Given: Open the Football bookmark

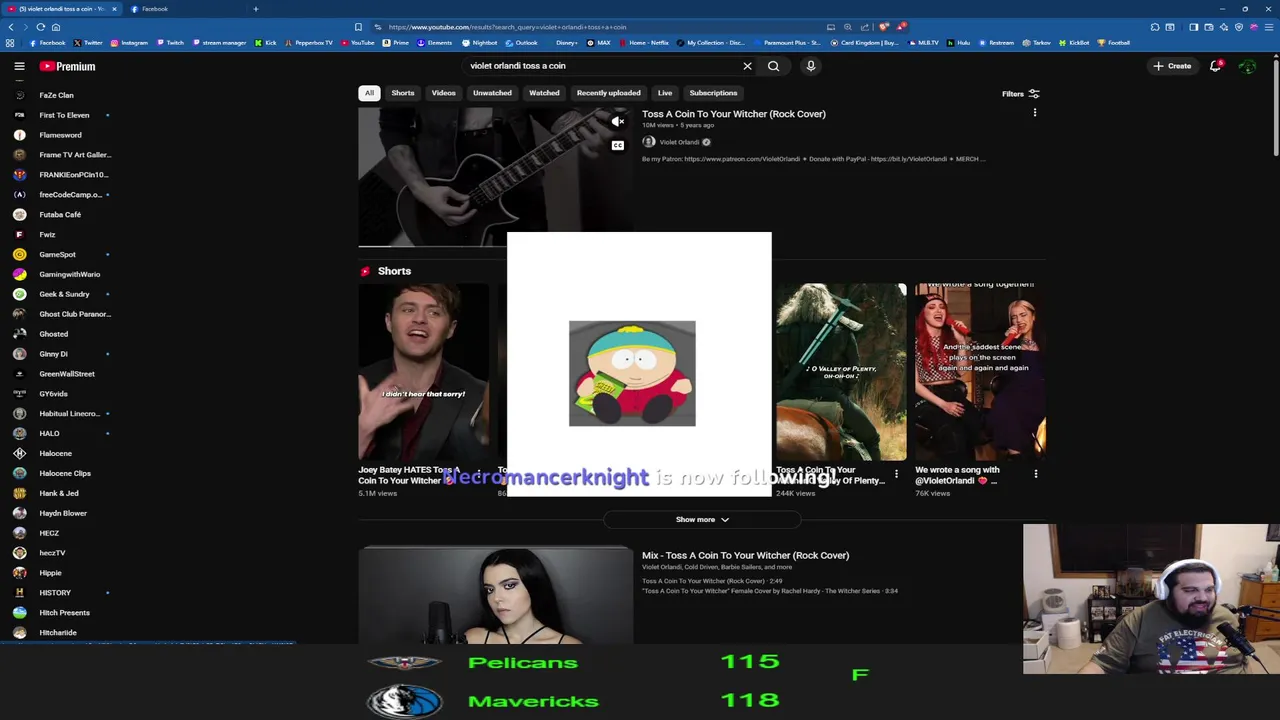Looking at the screenshot, I should click(x=1113, y=43).
